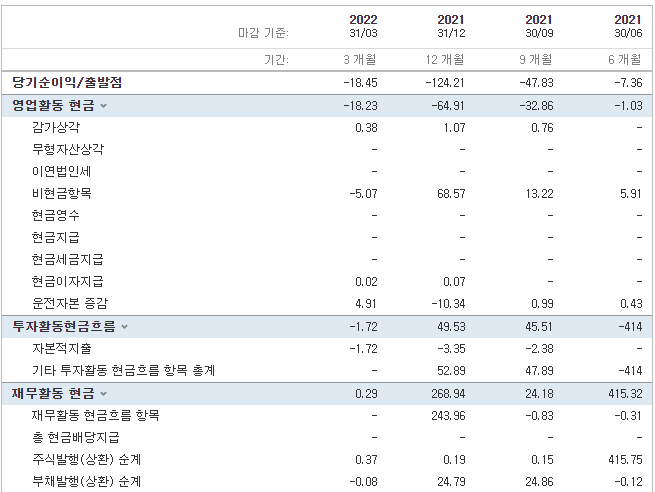The width and height of the screenshot is (655, 492).
Task: Select net income value -124.21
Action: click(445, 83)
